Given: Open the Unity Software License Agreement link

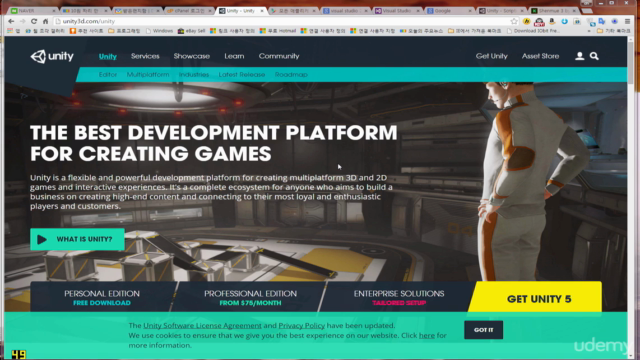Looking at the screenshot, I should [202, 326].
